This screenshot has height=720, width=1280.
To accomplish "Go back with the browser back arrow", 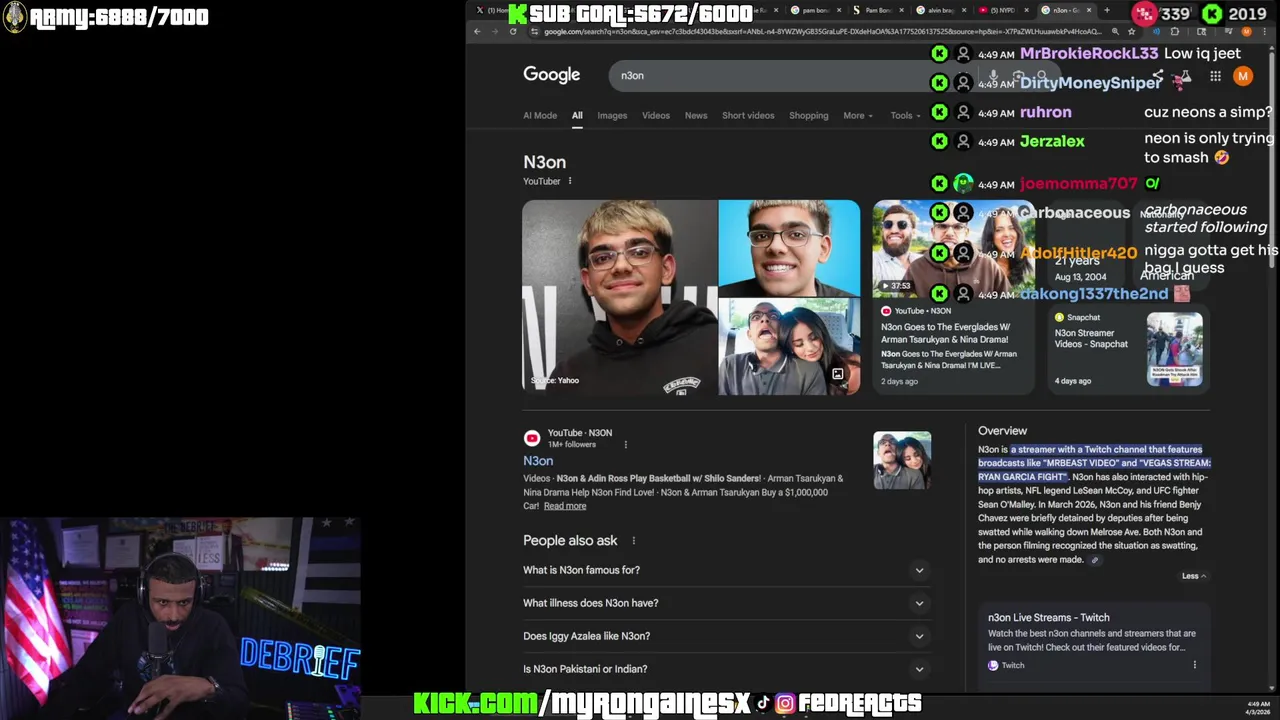I will [x=477, y=31].
